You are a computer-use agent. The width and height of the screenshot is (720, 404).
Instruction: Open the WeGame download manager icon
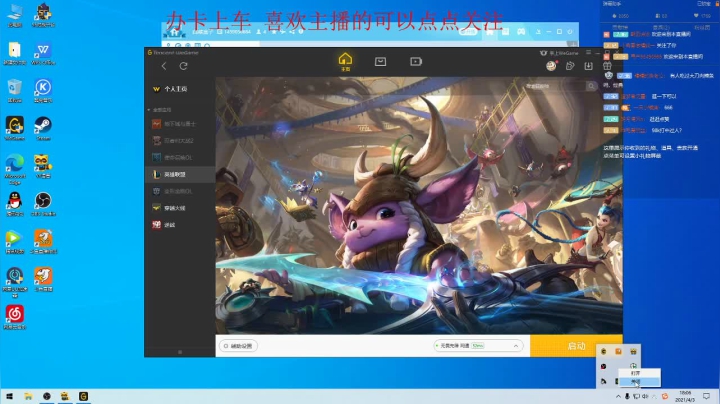(x=588, y=66)
